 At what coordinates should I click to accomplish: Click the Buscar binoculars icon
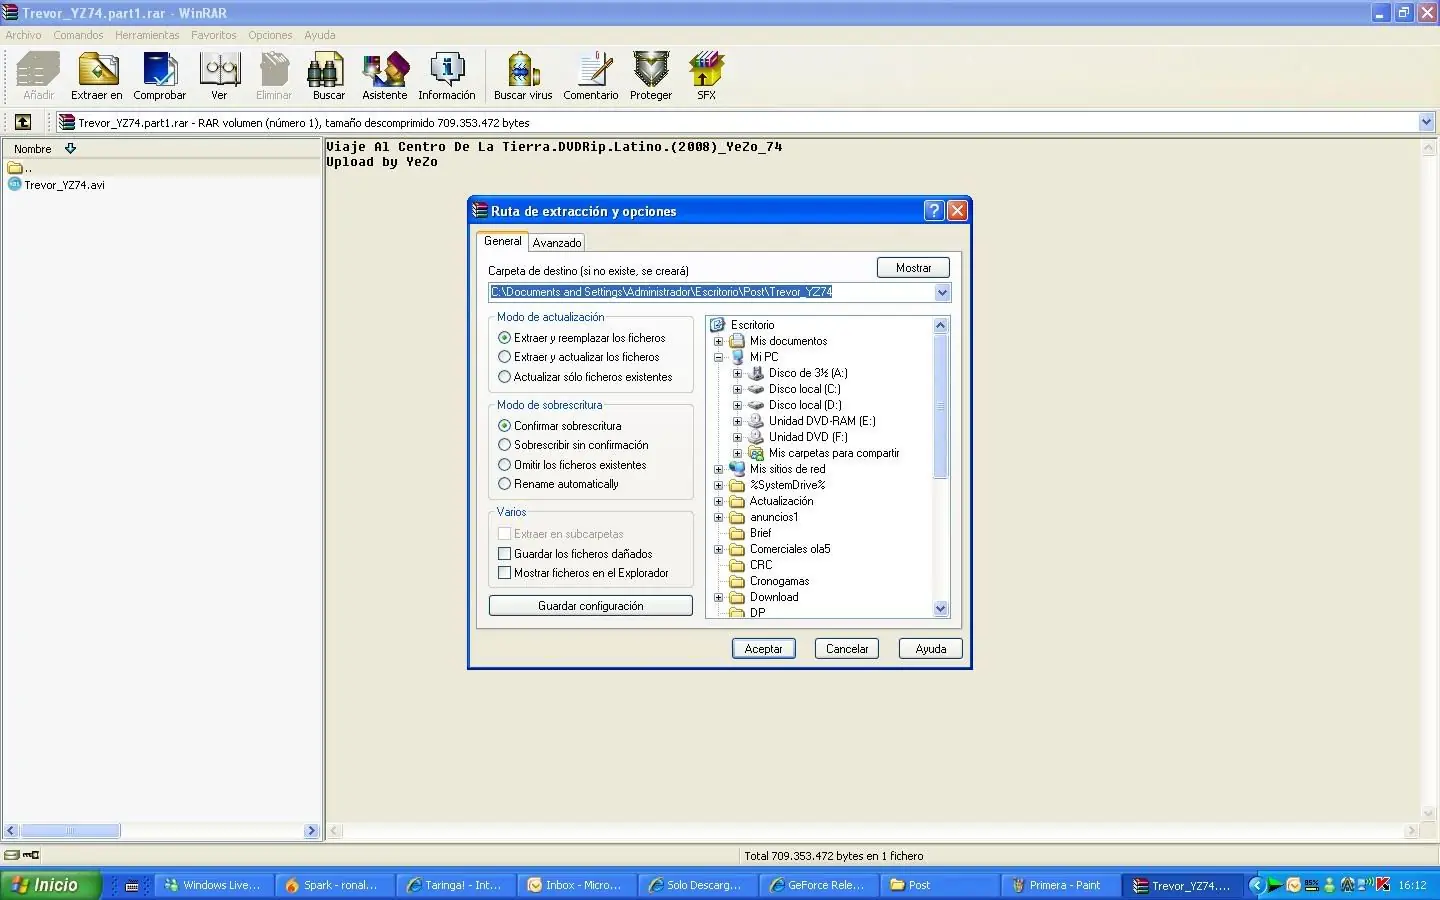328,76
